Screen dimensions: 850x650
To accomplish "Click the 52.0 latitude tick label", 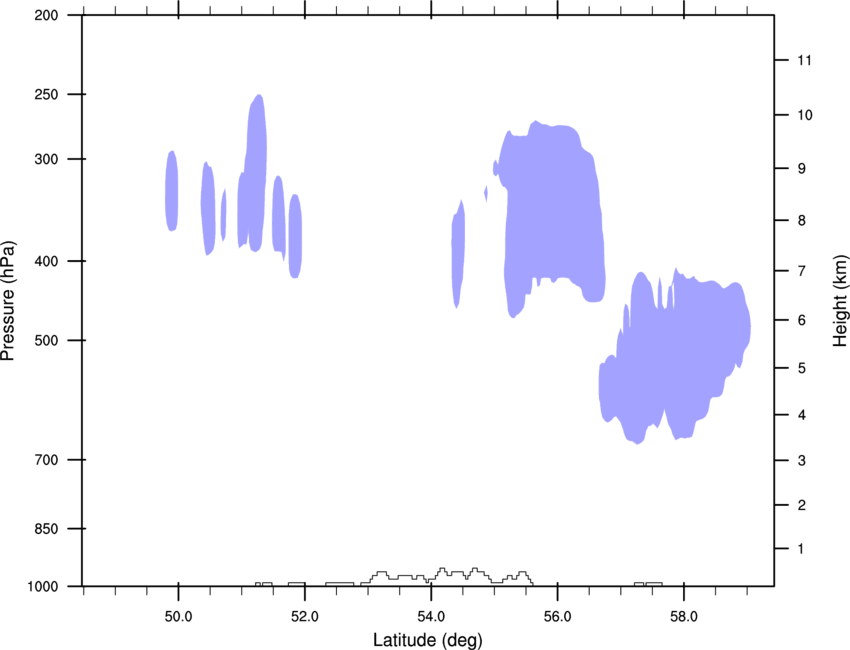I will pos(305,617).
